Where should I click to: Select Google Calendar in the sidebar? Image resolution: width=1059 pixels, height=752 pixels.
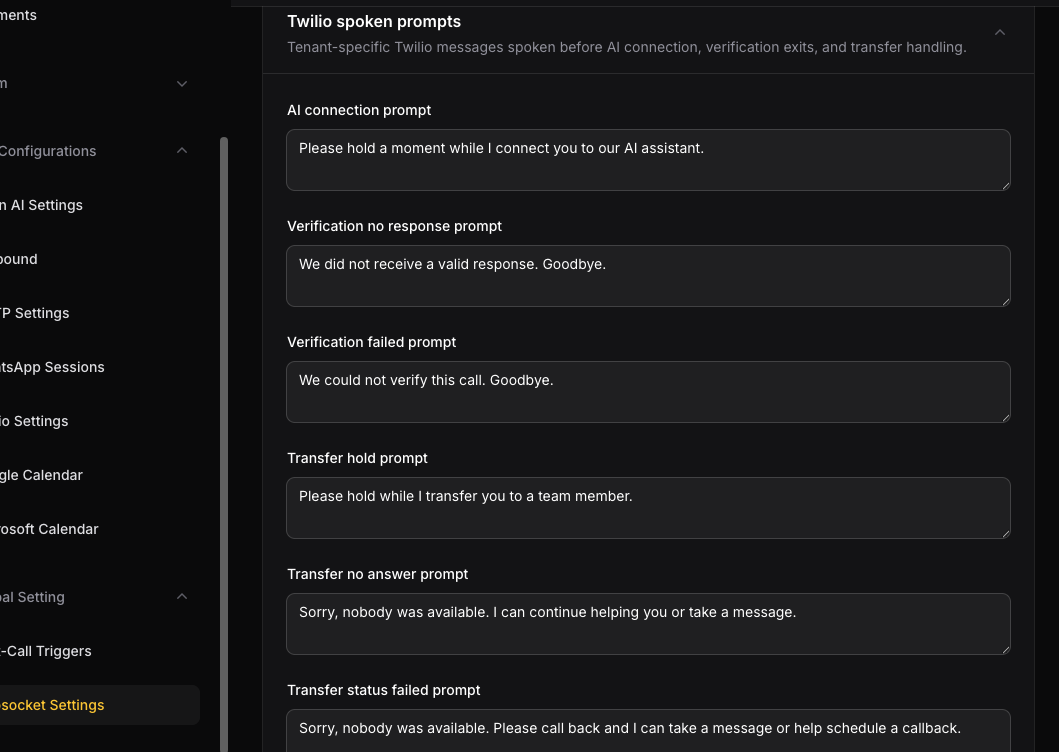click(x=41, y=476)
